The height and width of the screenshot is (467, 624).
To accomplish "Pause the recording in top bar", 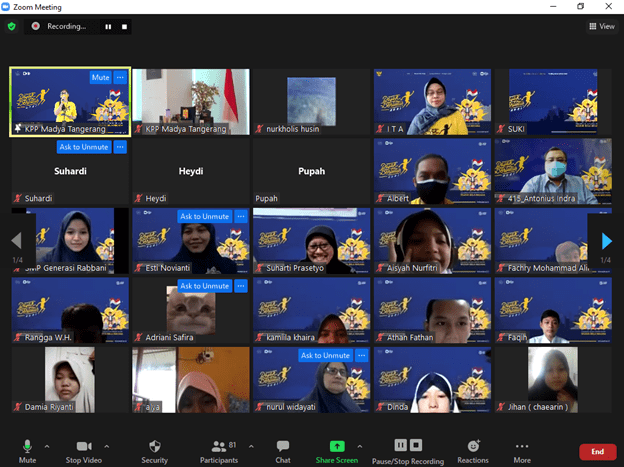I will click(109, 27).
